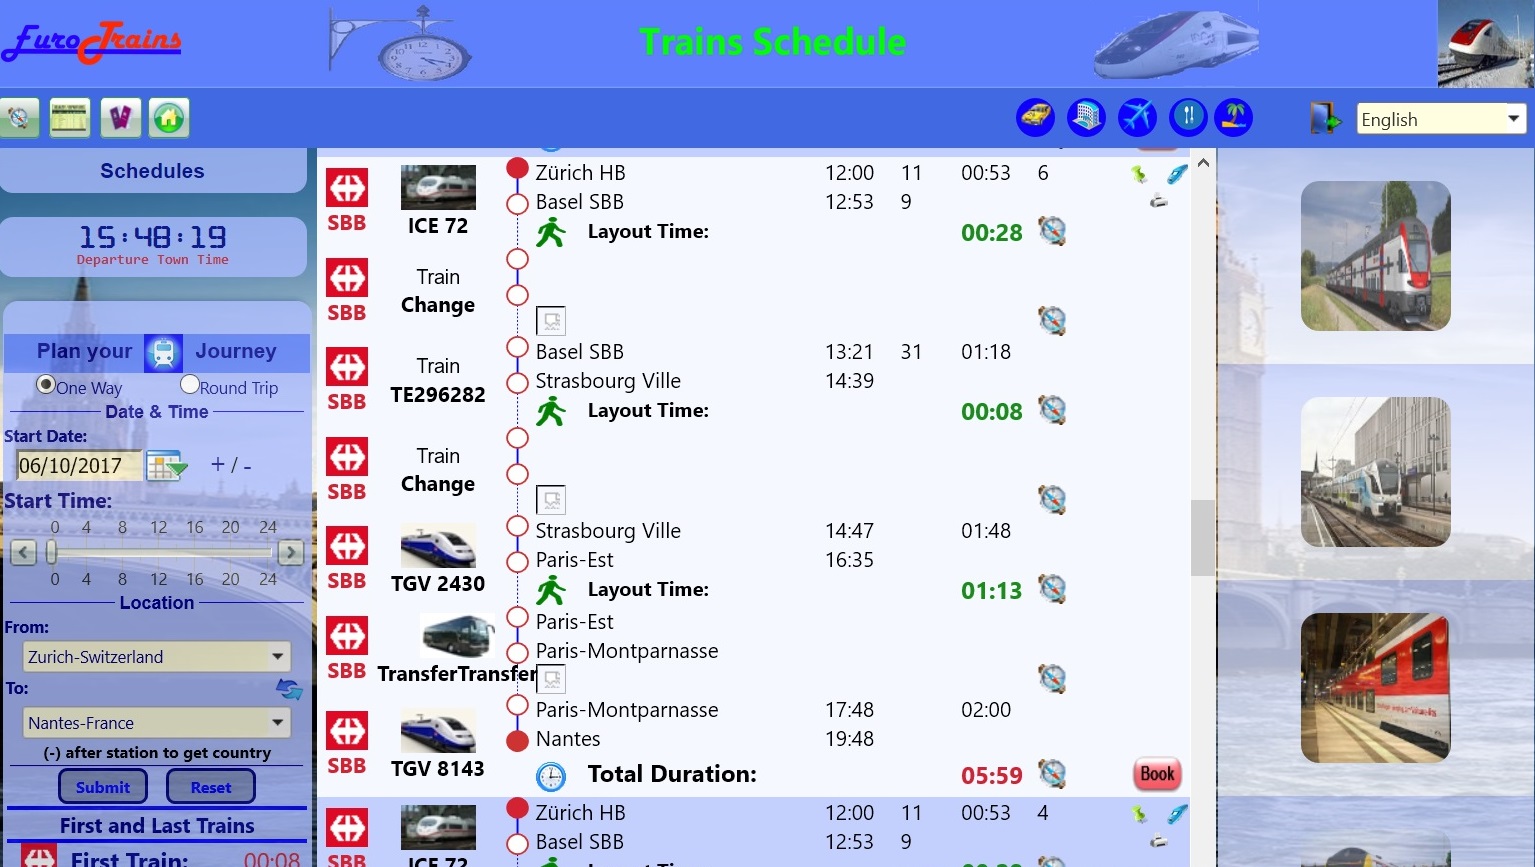Select the Round Trip radio option
The image size is (1535, 867).
(x=190, y=385)
